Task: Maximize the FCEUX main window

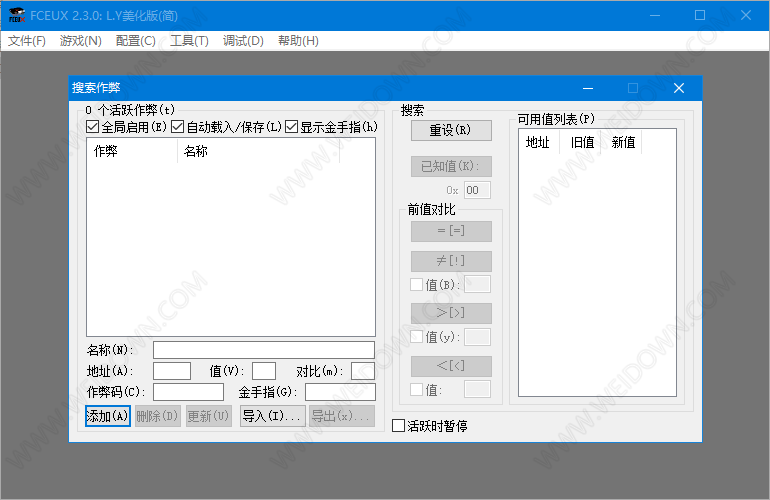Action: 700,15
